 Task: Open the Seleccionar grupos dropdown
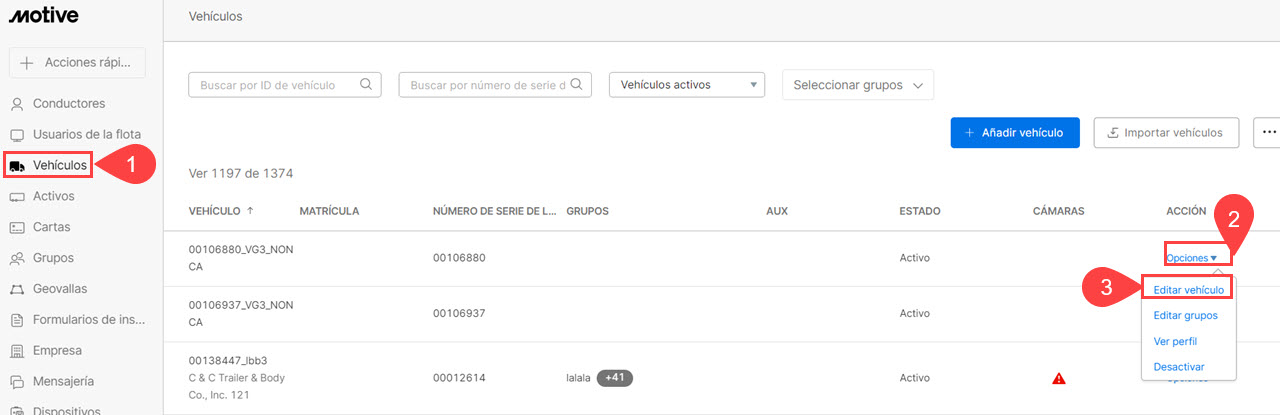click(857, 85)
